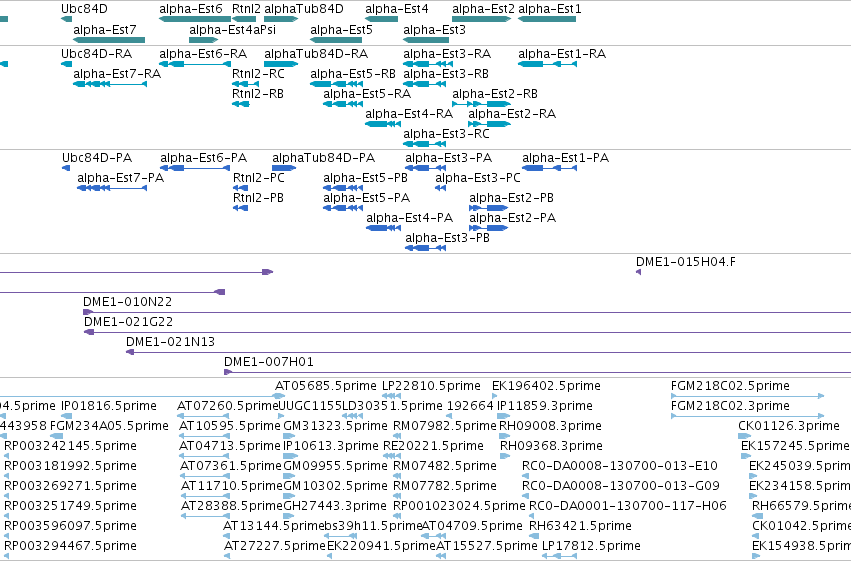Click transcript alpha-Est3-RC
The width and height of the screenshot is (851, 561).
tap(424, 144)
